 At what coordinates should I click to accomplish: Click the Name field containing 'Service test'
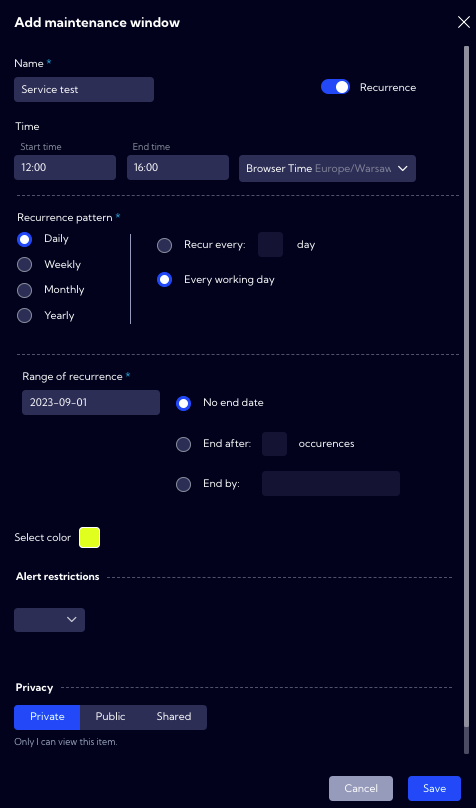(84, 90)
